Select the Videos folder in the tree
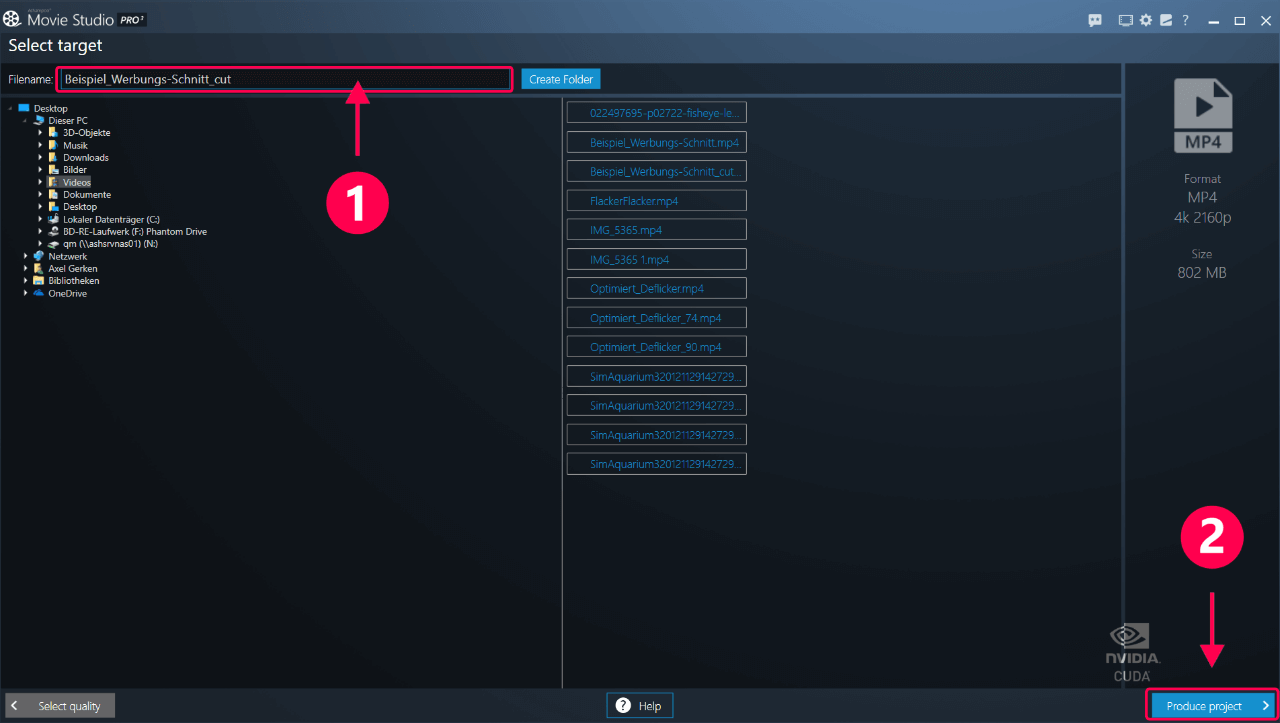Image resolution: width=1280 pixels, height=723 pixels. click(x=77, y=182)
